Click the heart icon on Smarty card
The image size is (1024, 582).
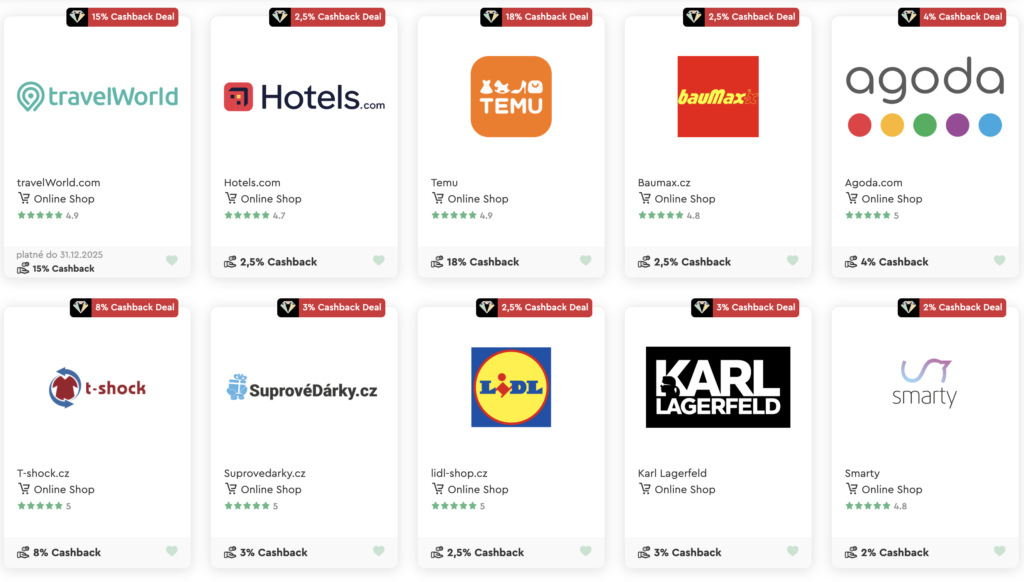click(1000, 551)
